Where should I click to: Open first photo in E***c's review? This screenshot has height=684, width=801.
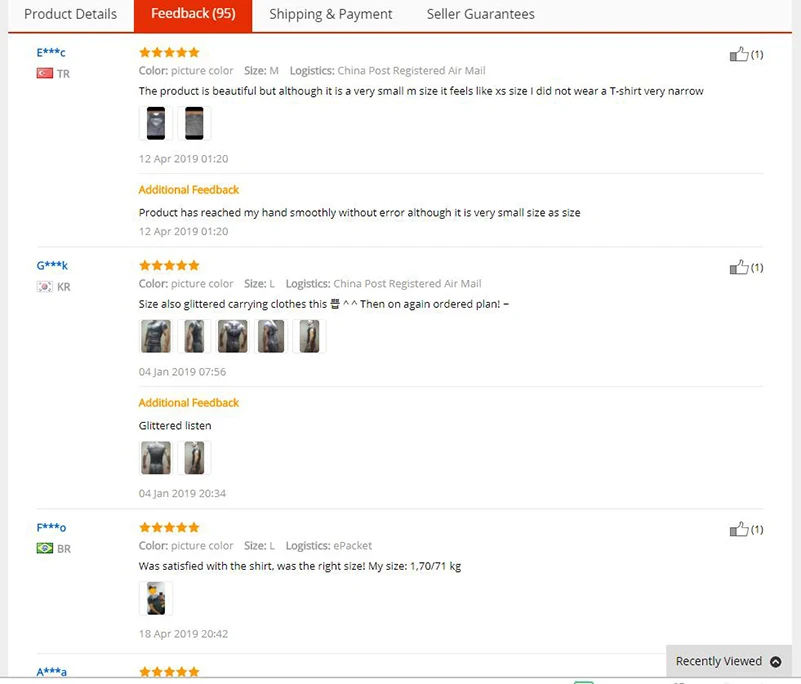156,123
